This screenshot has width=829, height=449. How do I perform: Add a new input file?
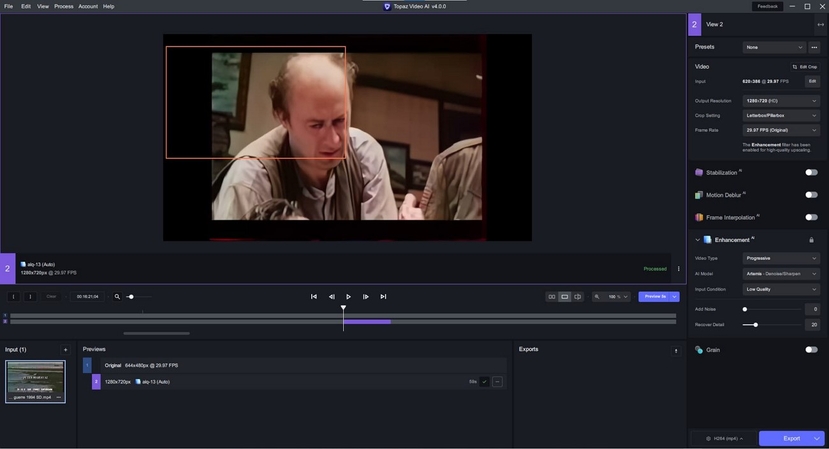pos(66,350)
